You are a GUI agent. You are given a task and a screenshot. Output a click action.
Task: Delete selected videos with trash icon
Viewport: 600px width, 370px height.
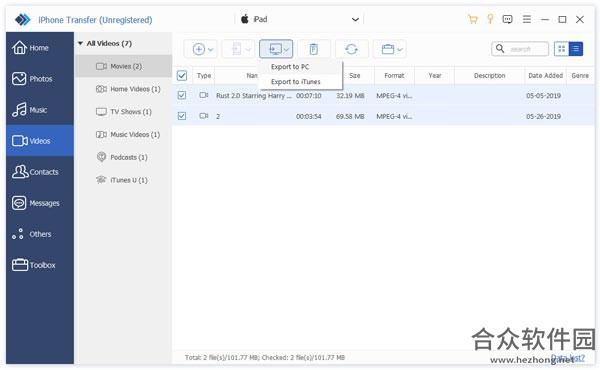coord(313,49)
